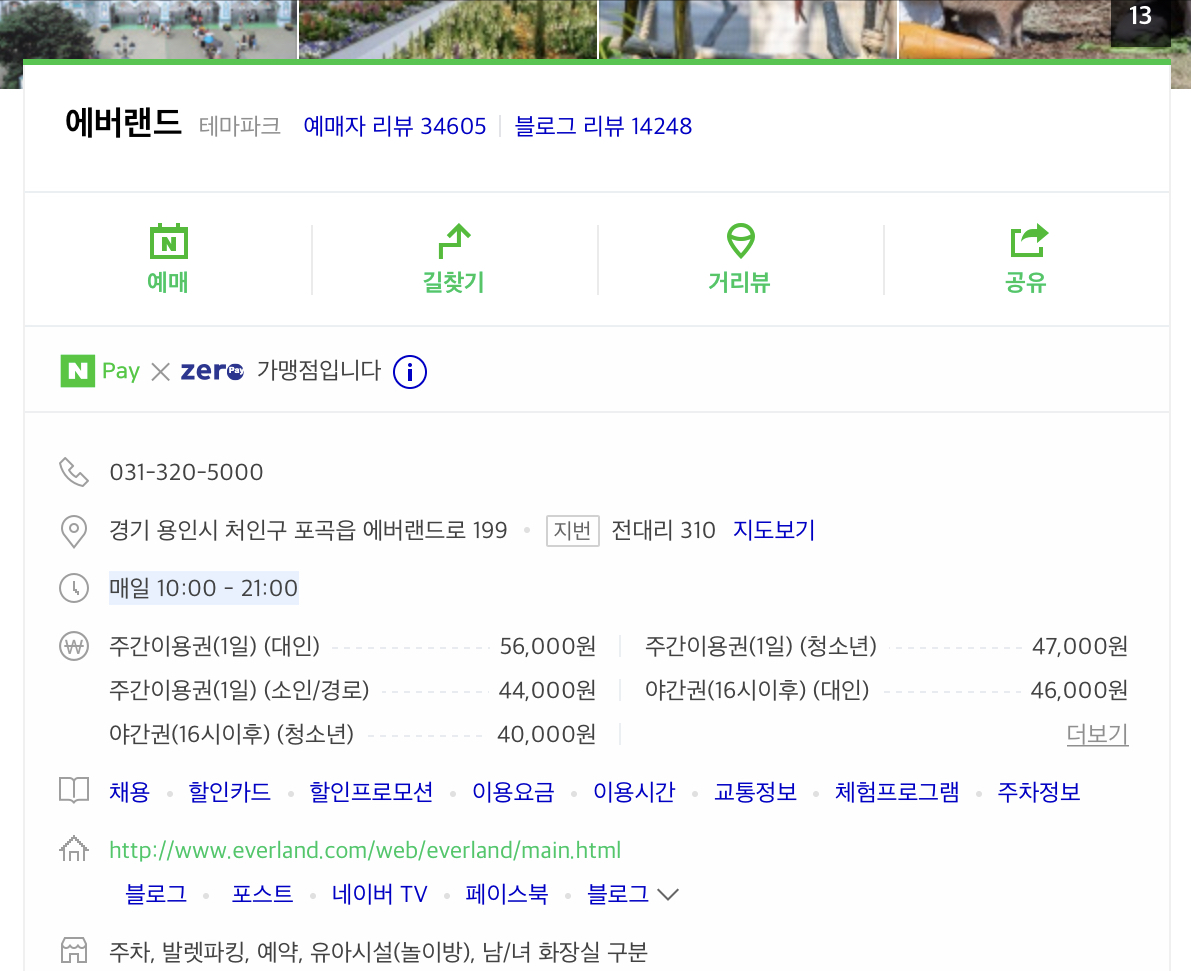Visit the everland.com homepage URL
The width and height of the screenshot is (1191, 971).
[365, 850]
